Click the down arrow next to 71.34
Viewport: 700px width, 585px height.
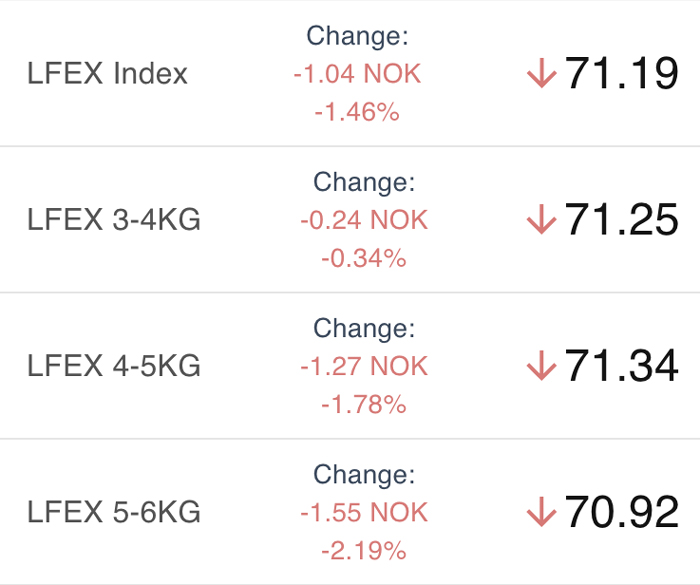point(542,366)
